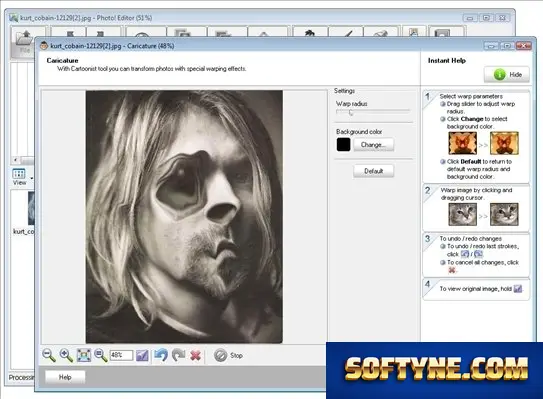Open the Help button at bottom
The height and width of the screenshot is (399, 543).
click(65, 377)
